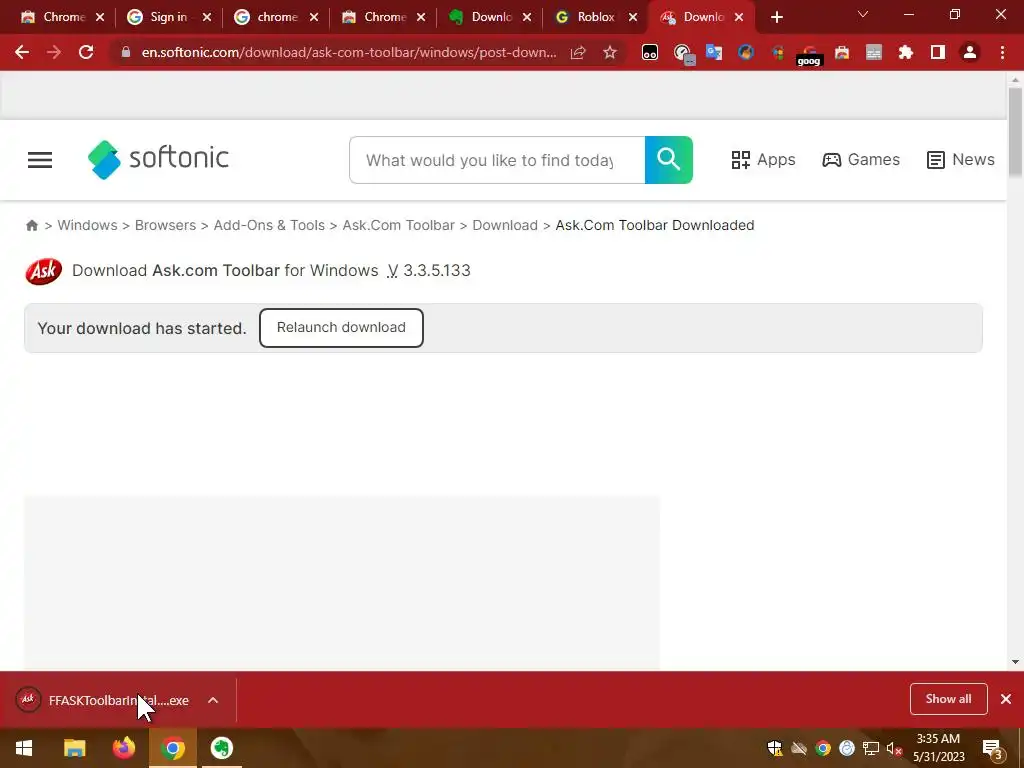1024x768 pixels.
Task: Click the home icon in the breadcrumb
Action: pyautogui.click(x=31, y=225)
